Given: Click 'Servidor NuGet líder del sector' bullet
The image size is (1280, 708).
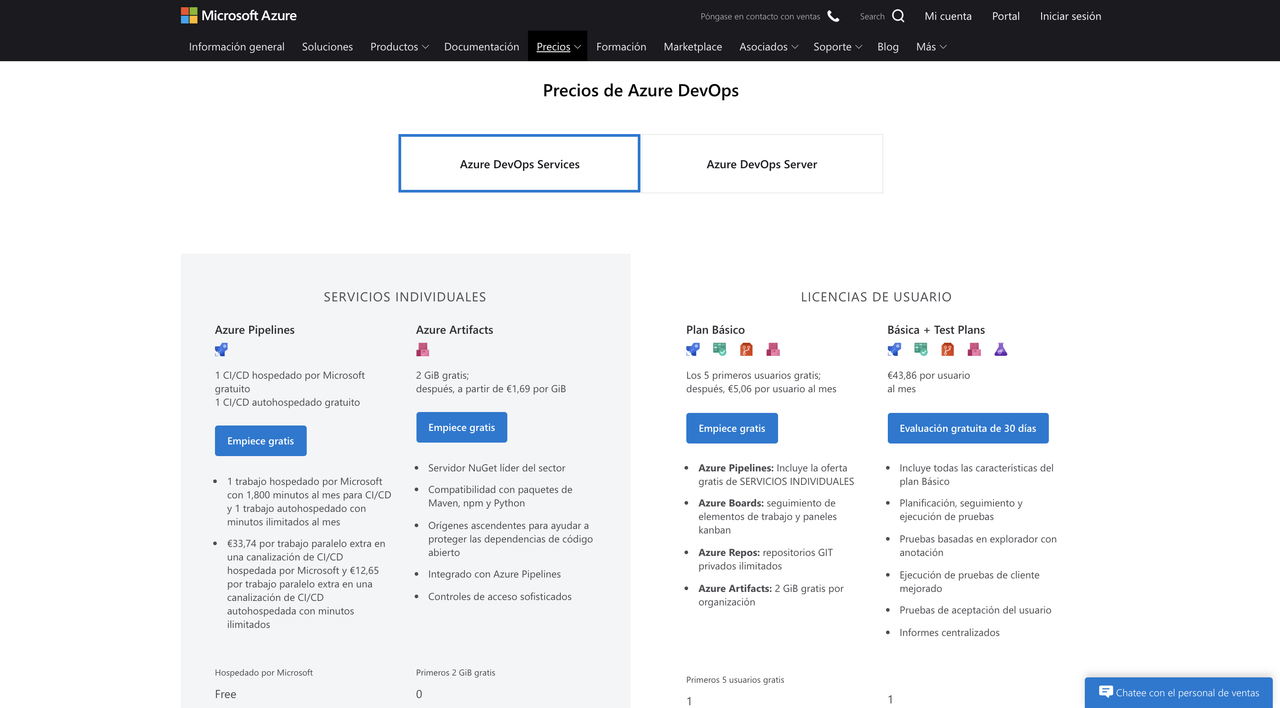Looking at the screenshot, I should coord(497,467).
